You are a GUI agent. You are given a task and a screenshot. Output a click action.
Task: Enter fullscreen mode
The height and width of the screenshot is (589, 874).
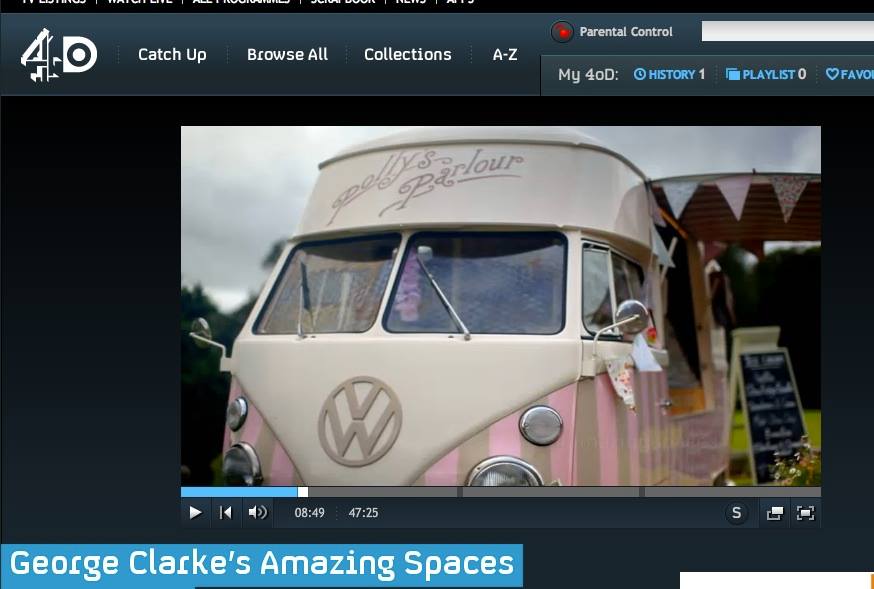805,513
